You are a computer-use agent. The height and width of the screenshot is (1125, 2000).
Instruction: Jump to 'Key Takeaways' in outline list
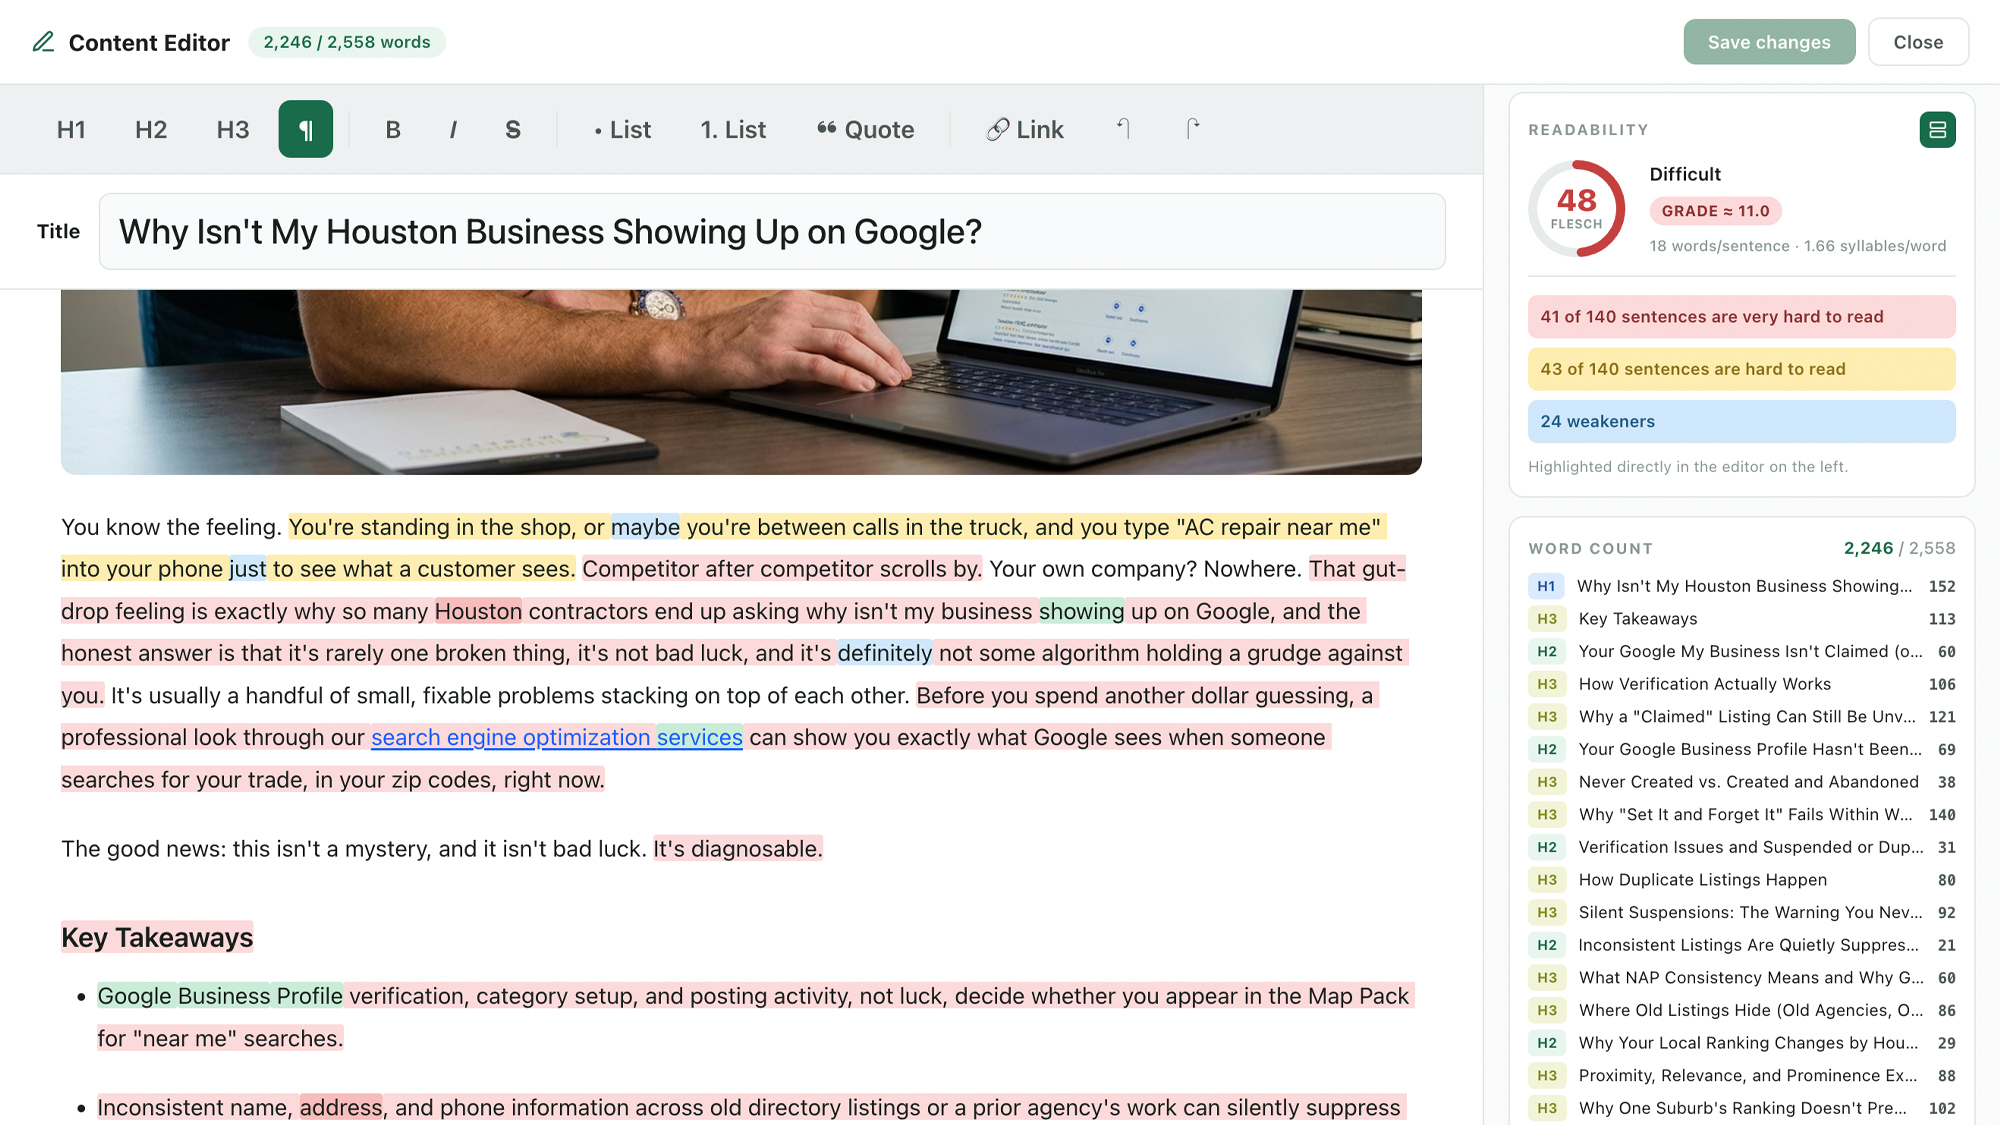[x=1741, y=619]
